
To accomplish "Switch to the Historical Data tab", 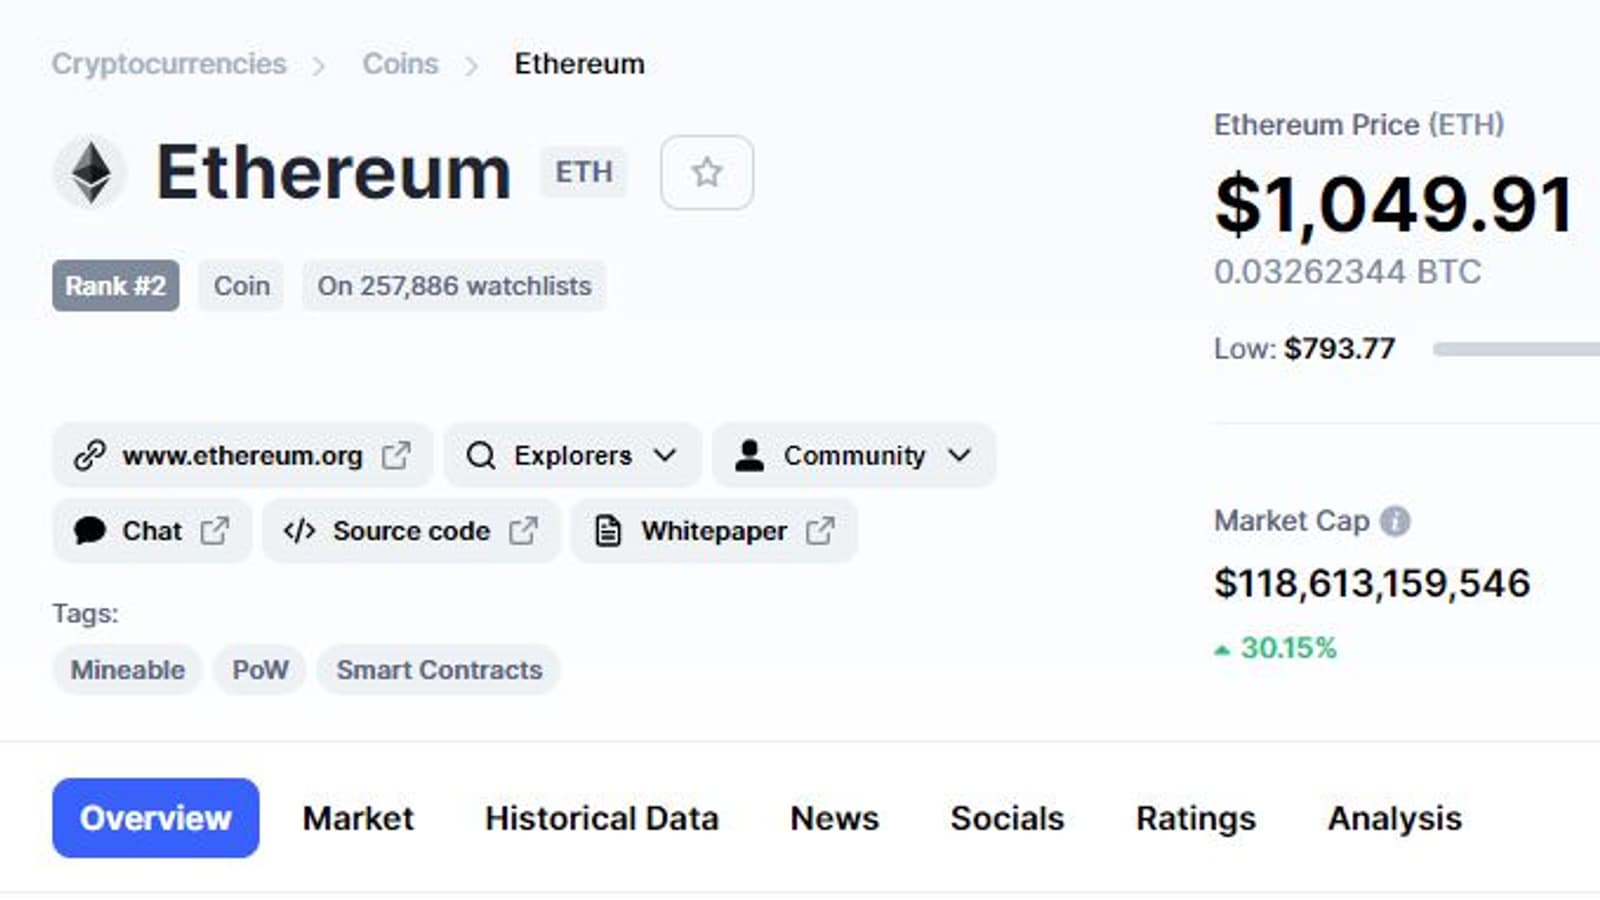I will pos(602,819).
